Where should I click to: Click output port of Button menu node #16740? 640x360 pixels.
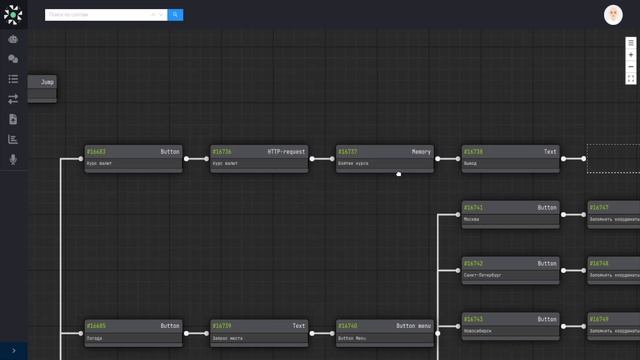pos(438,333)
